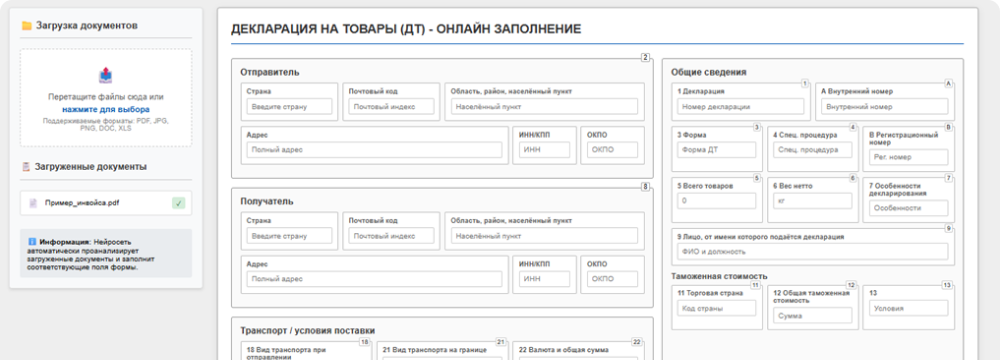The height and width of the screenshot is (360, 1000).
Task: Click the 'нажмите для выбора' upload link
Action: (106, 109)
